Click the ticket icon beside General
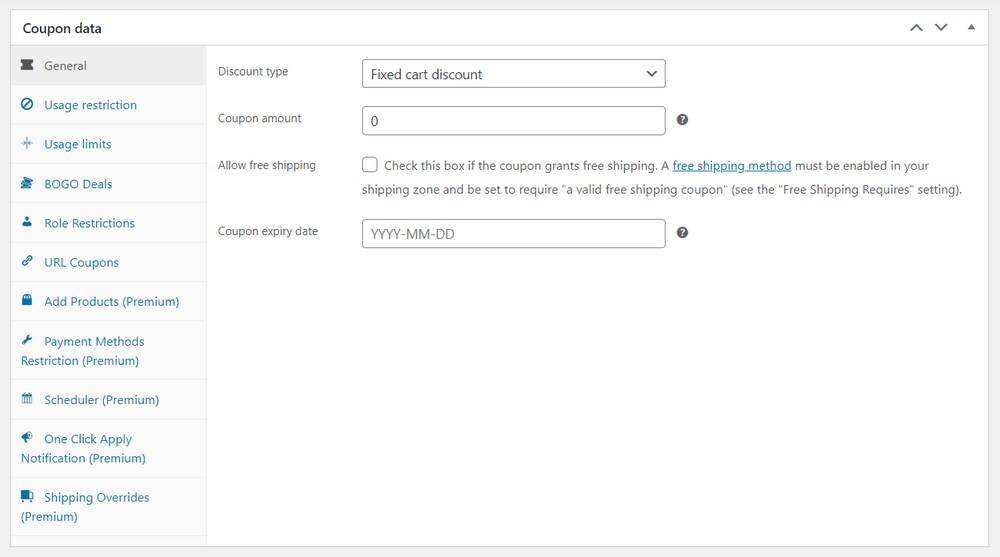 tap(27, 65)
